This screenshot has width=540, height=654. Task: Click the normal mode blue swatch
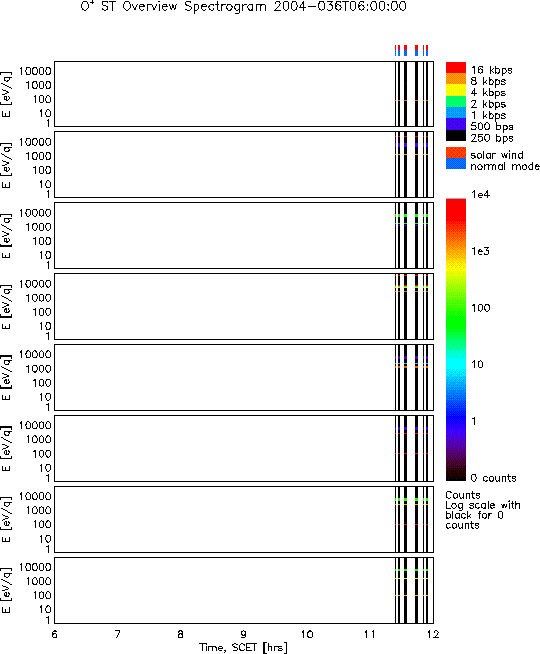456,164
